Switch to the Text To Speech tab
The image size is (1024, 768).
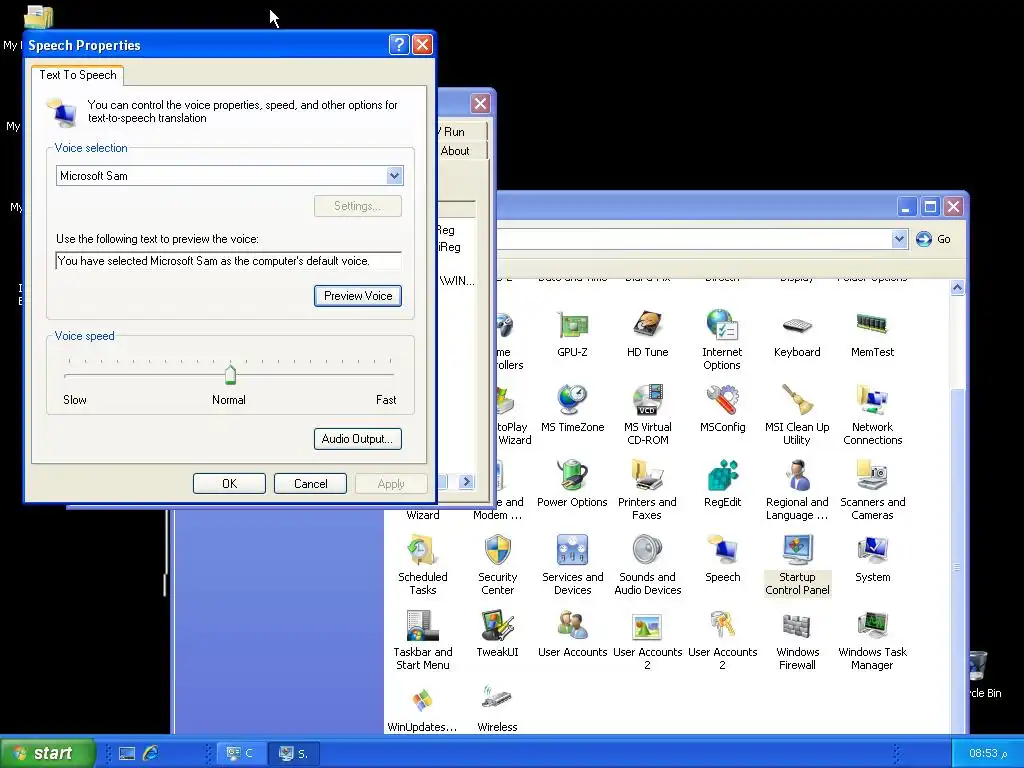(x=78, y=75)
